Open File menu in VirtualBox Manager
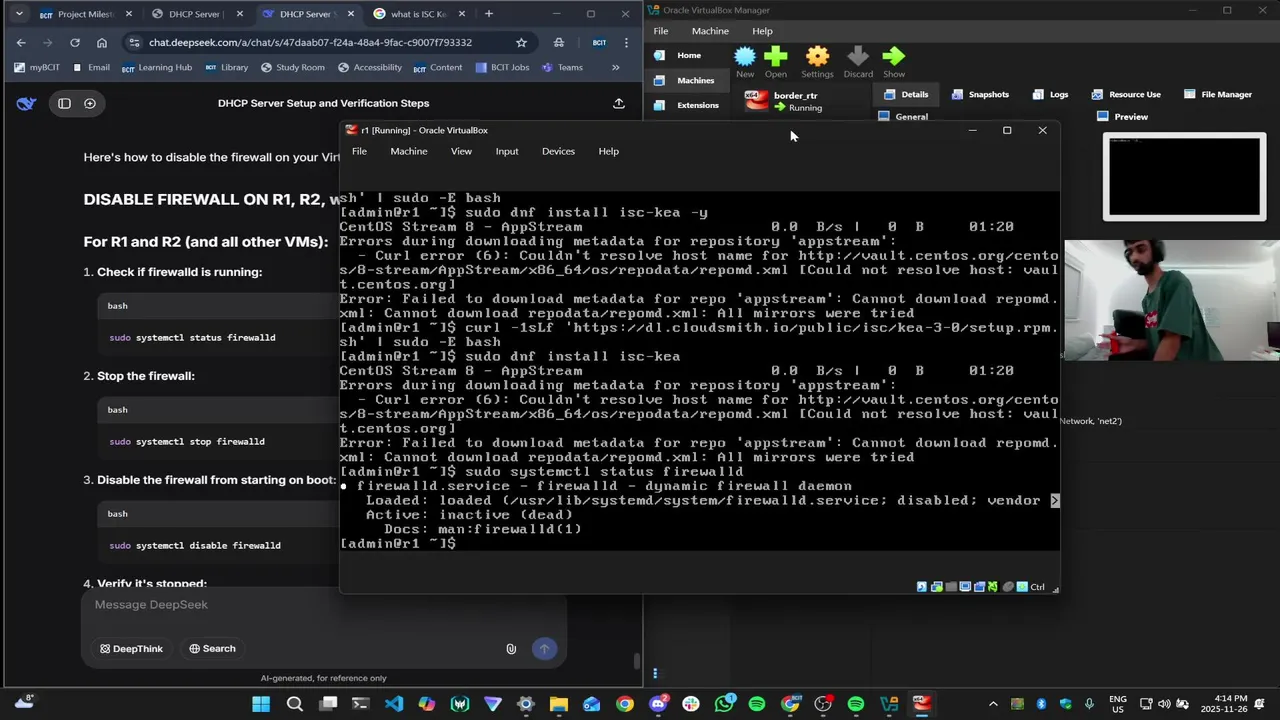Viewport: 1280px width, 720px height. (661, 31)
